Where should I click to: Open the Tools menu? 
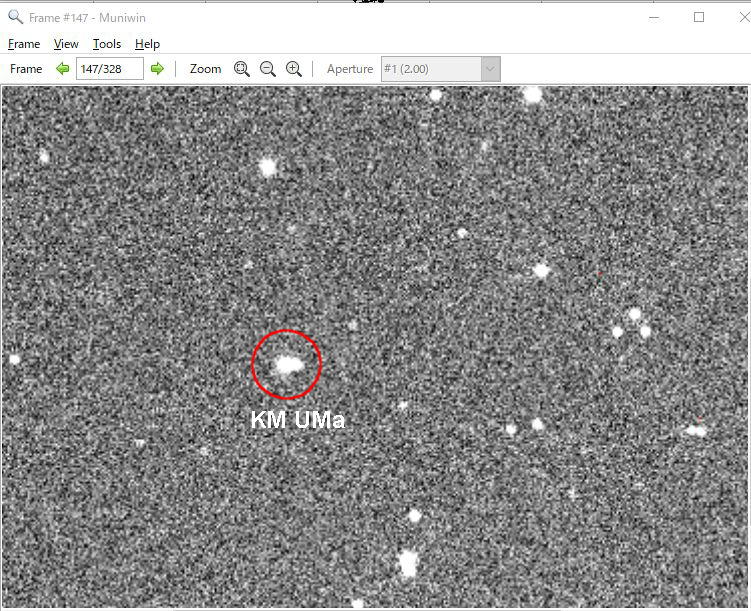click(107, 44)
